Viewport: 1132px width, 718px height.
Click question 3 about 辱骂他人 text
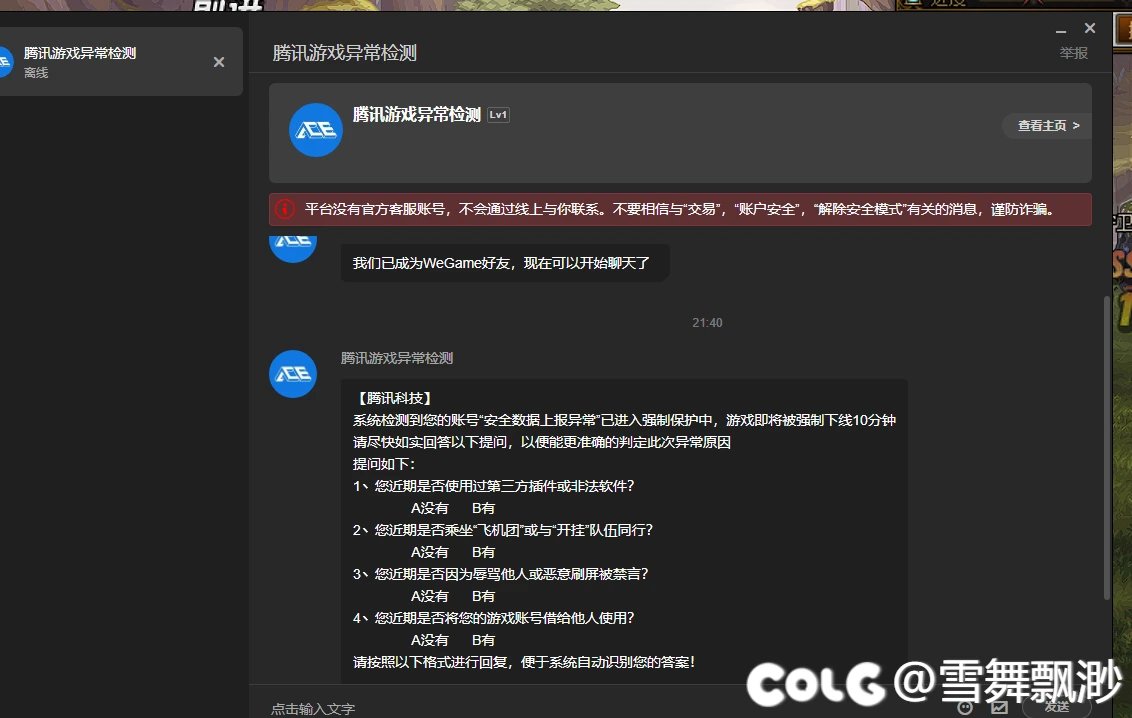coord(501,574)
